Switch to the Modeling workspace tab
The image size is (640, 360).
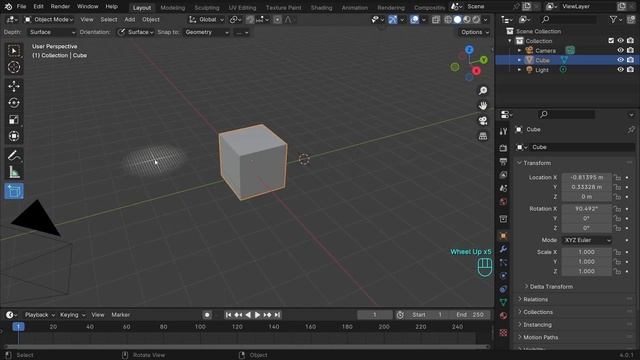tap(173, 7)
